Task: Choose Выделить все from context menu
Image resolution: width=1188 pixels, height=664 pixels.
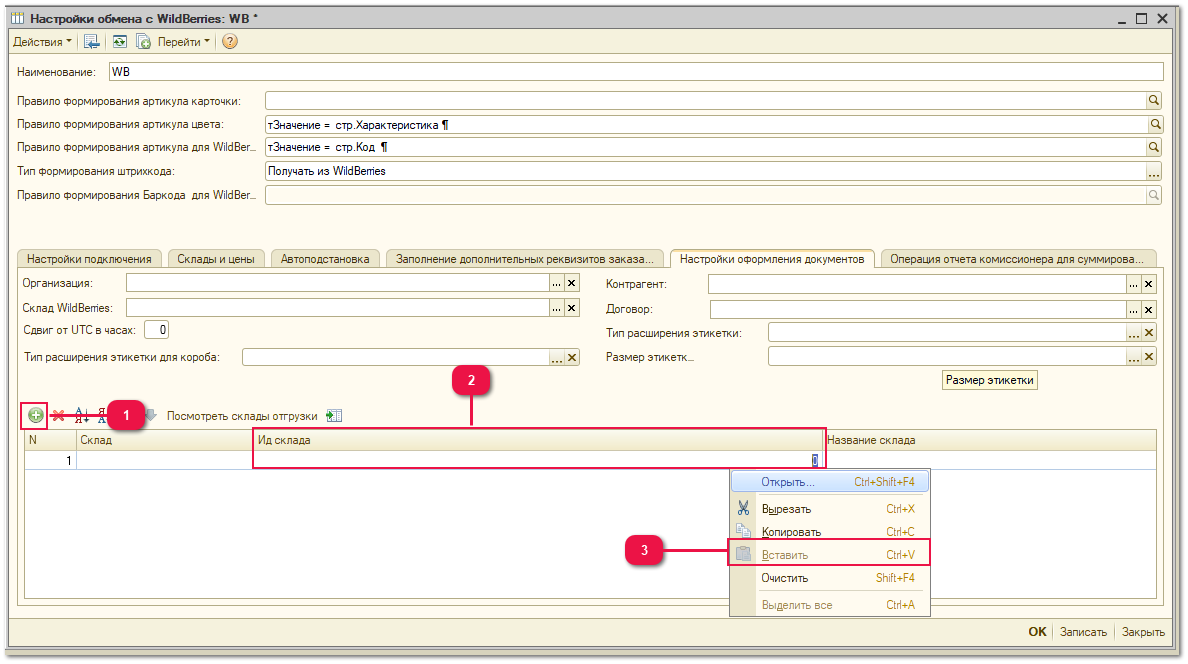Action: tap(830, 605)
